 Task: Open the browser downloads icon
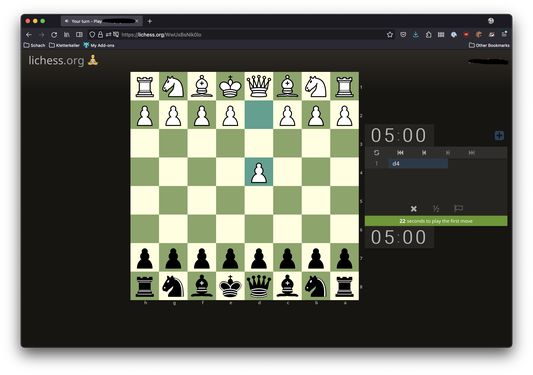[416, 34]
